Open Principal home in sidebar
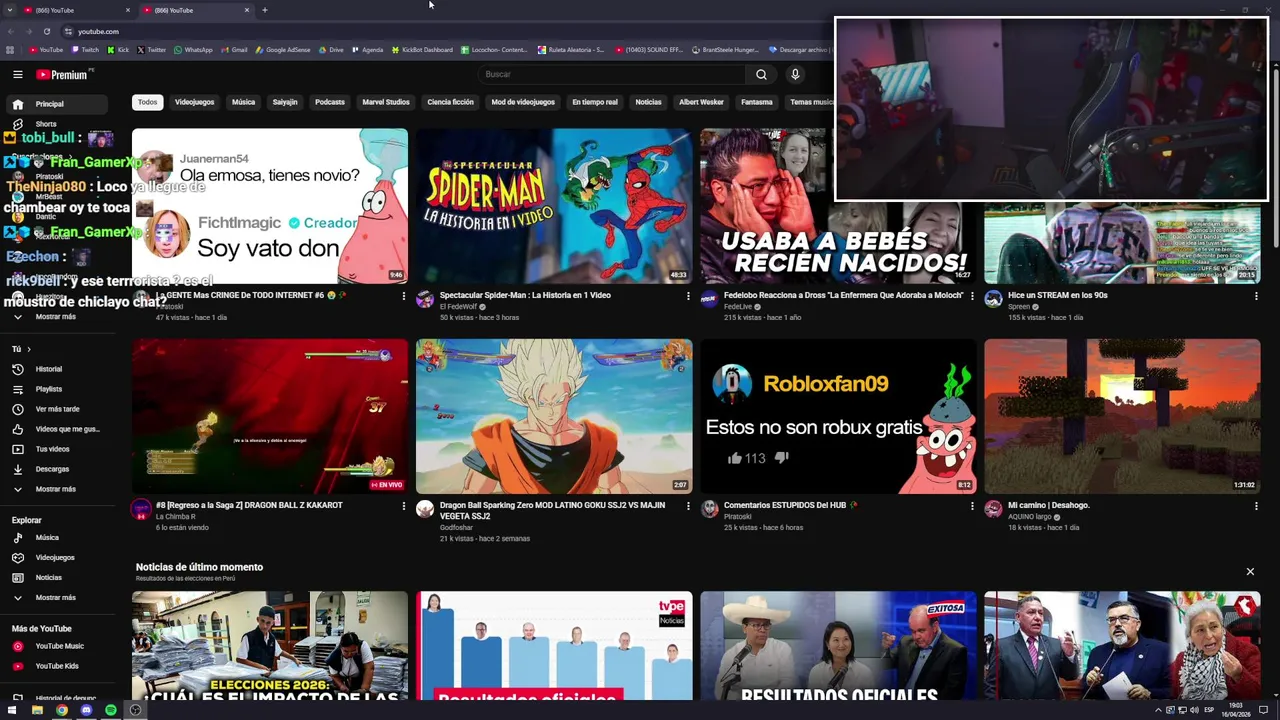1280x720 pixels. coord(57,104)
